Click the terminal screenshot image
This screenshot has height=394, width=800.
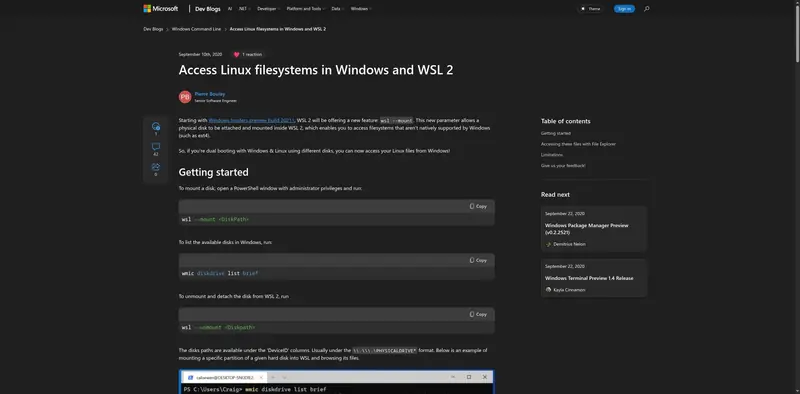tap(336, 382)
